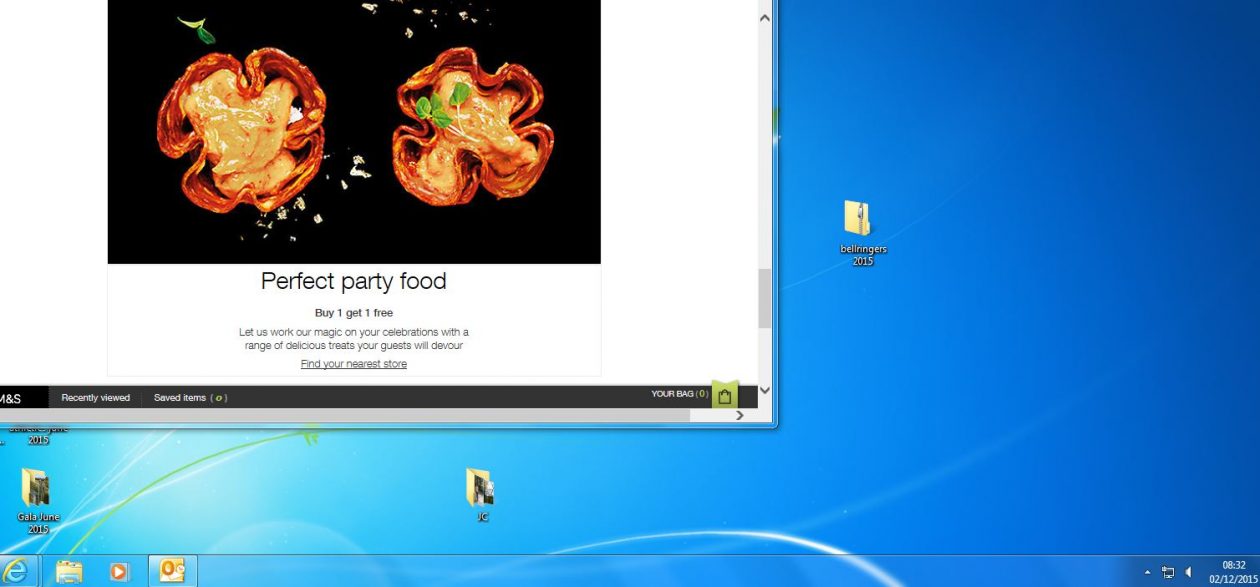Open the Saved items tab
1260x587 pixels.
(x=190, y=397)
